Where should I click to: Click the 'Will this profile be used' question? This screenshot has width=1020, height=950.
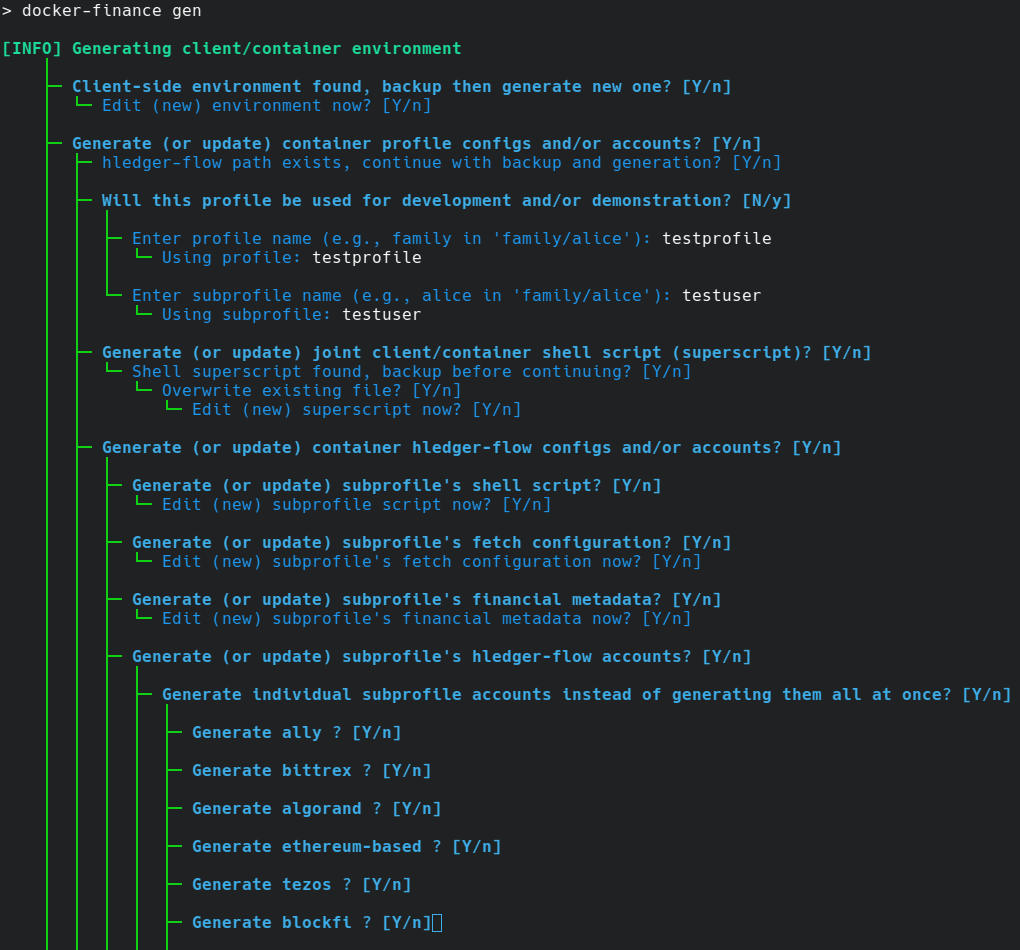[x=446, y=201]
